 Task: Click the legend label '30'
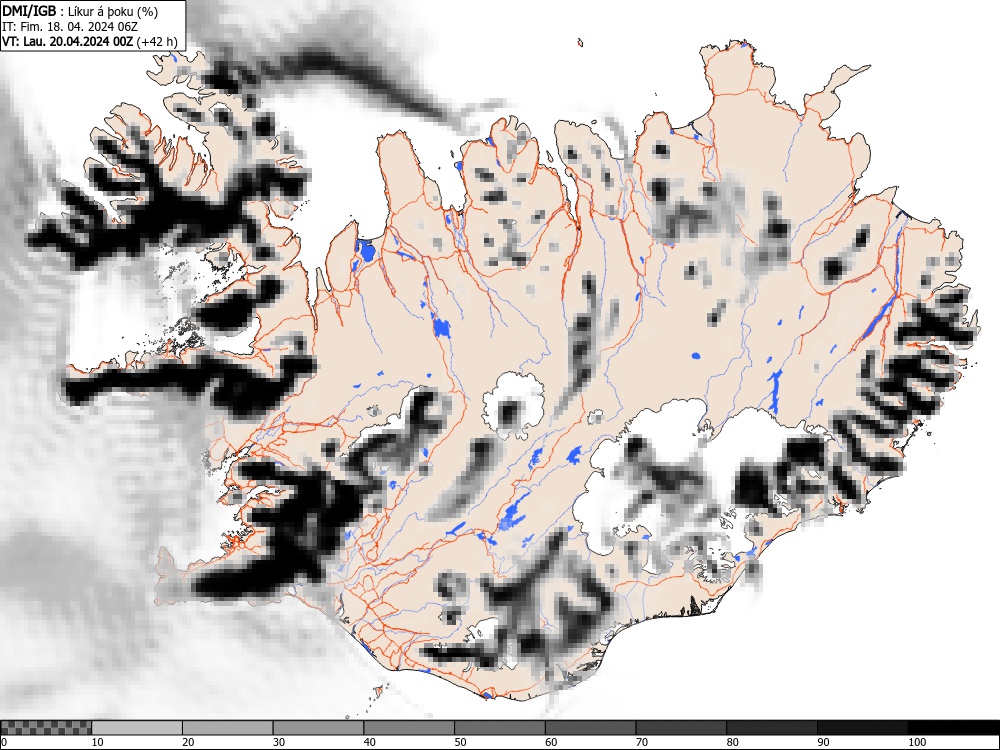pyautogui.click(x=279, y=742)
